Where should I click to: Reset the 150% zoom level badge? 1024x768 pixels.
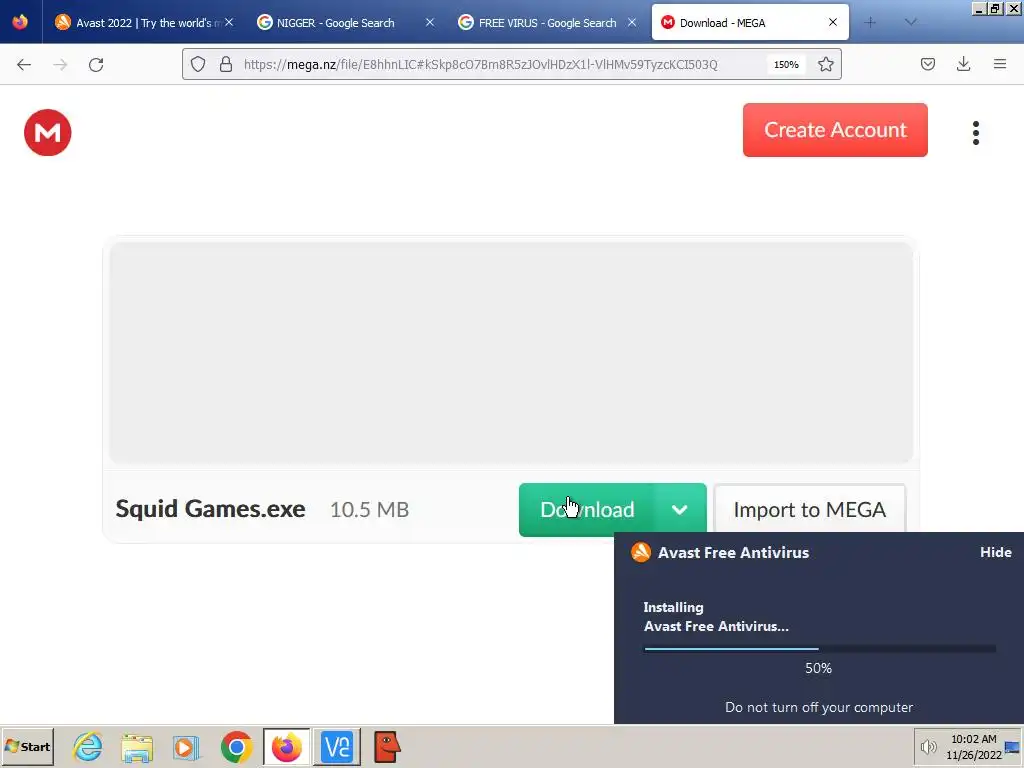coord(786,65)
